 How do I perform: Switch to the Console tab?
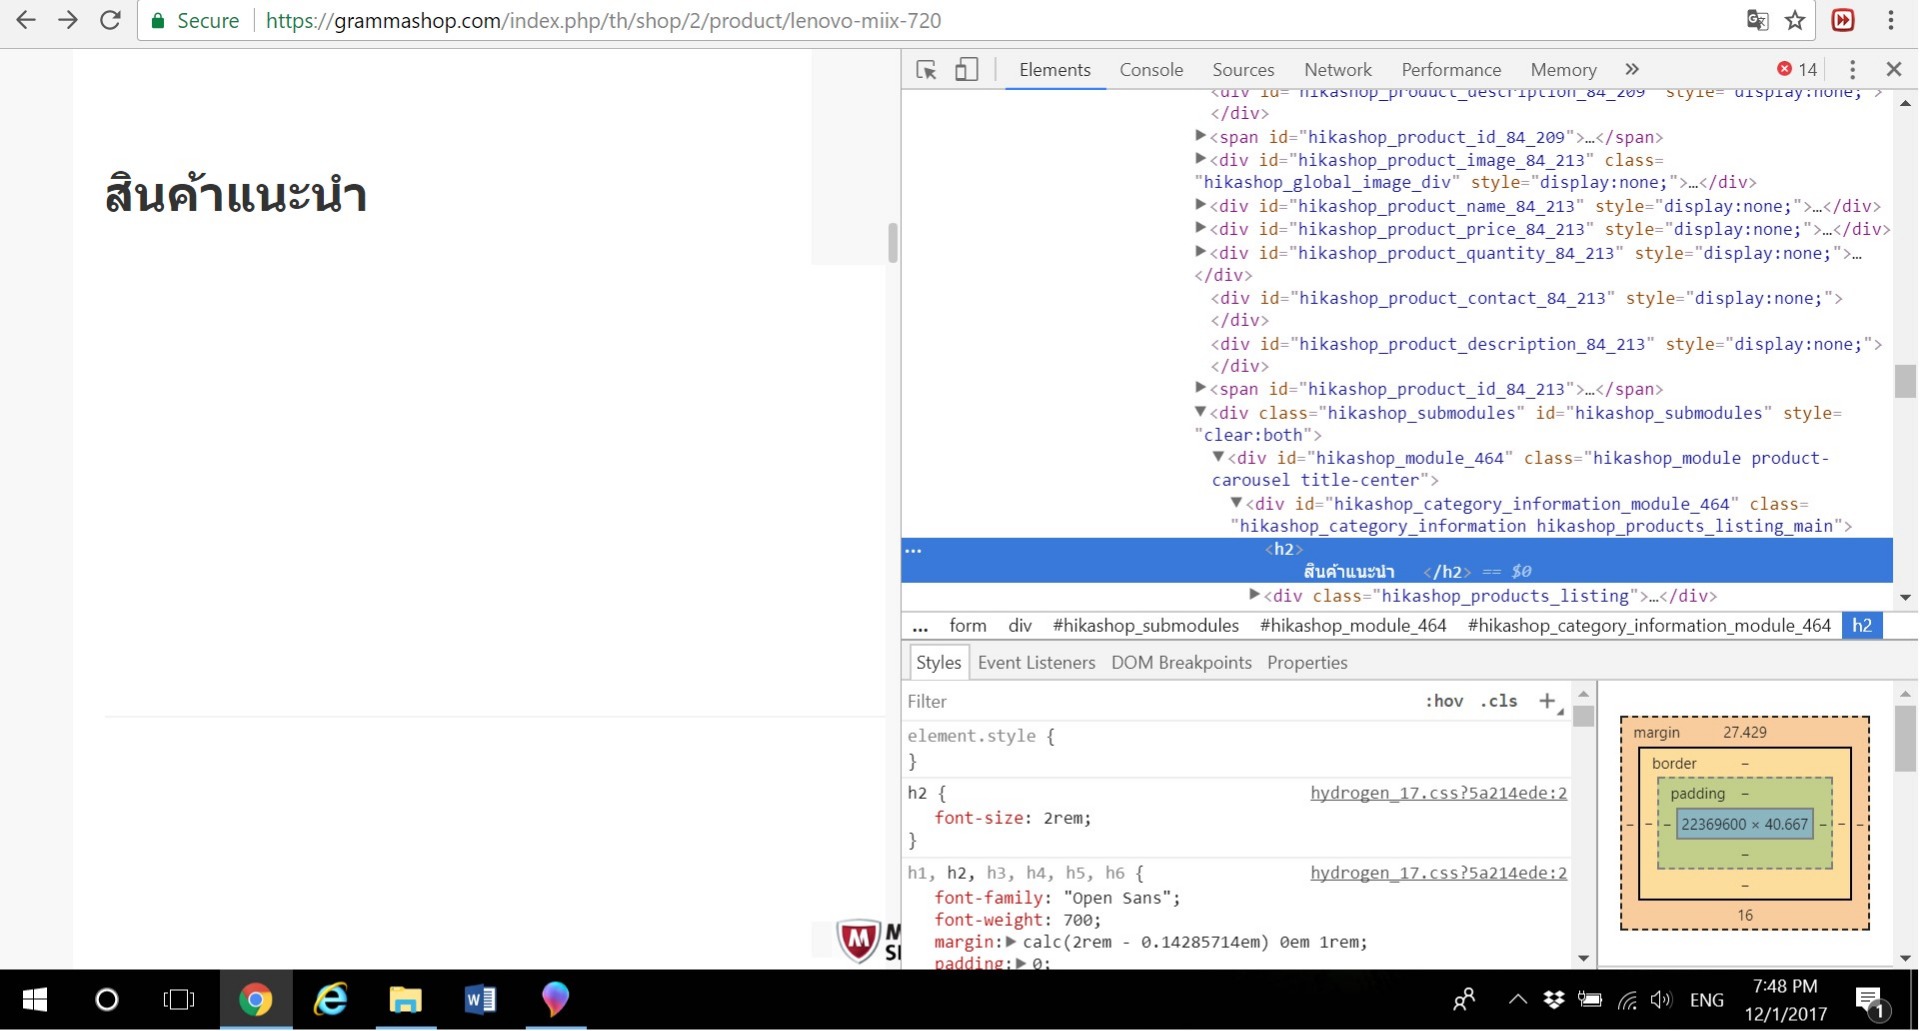(1151, 70)
